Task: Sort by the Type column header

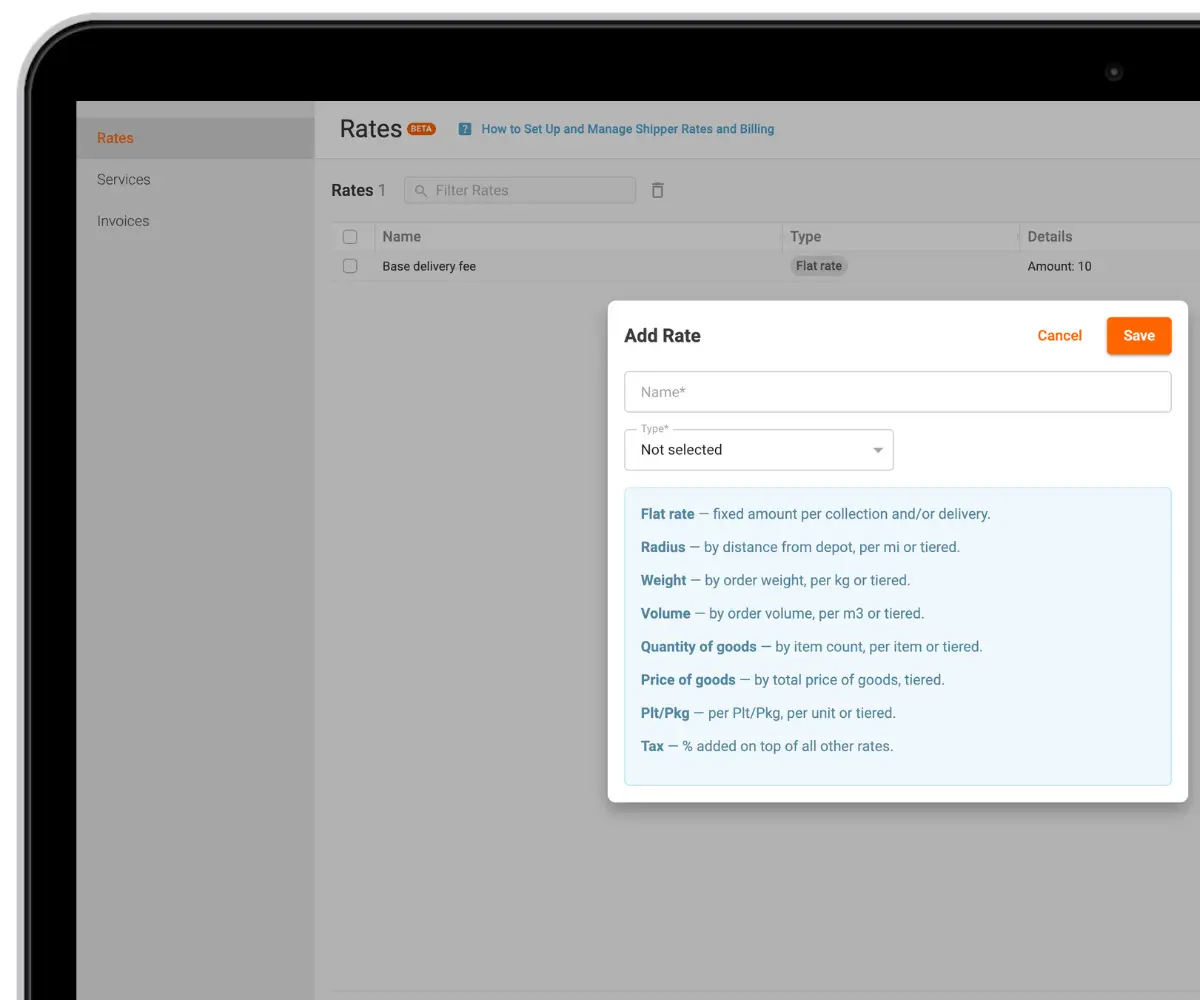Action: point(806,237)
